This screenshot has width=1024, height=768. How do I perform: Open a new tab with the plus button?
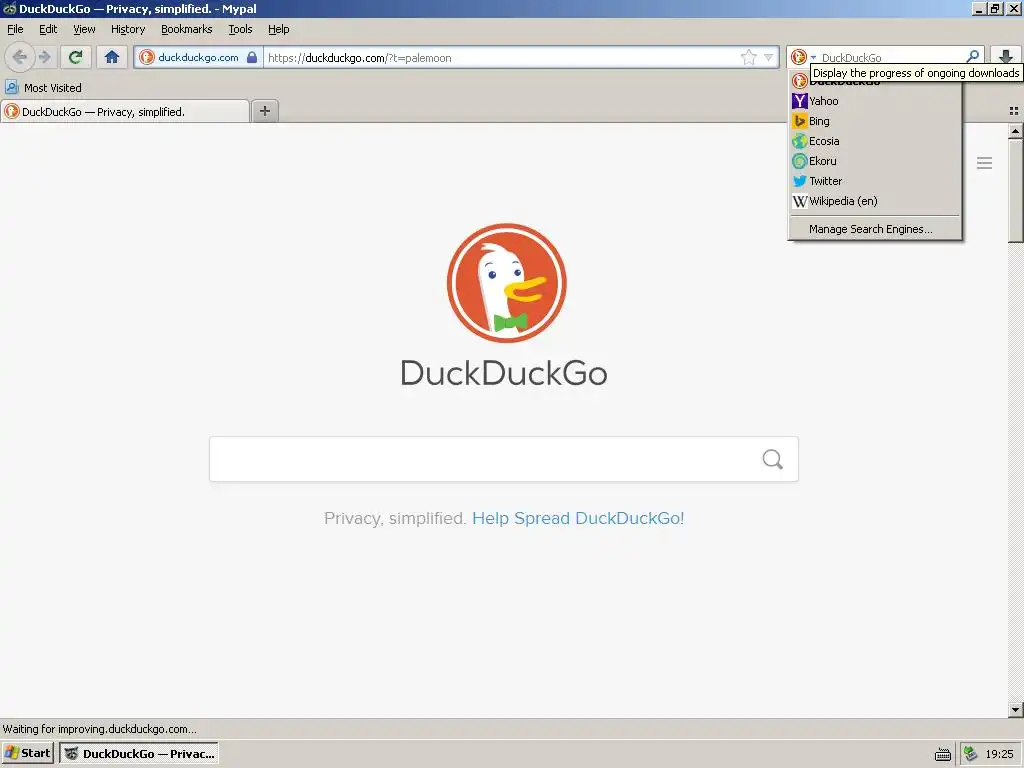click(x=264, y=111)
